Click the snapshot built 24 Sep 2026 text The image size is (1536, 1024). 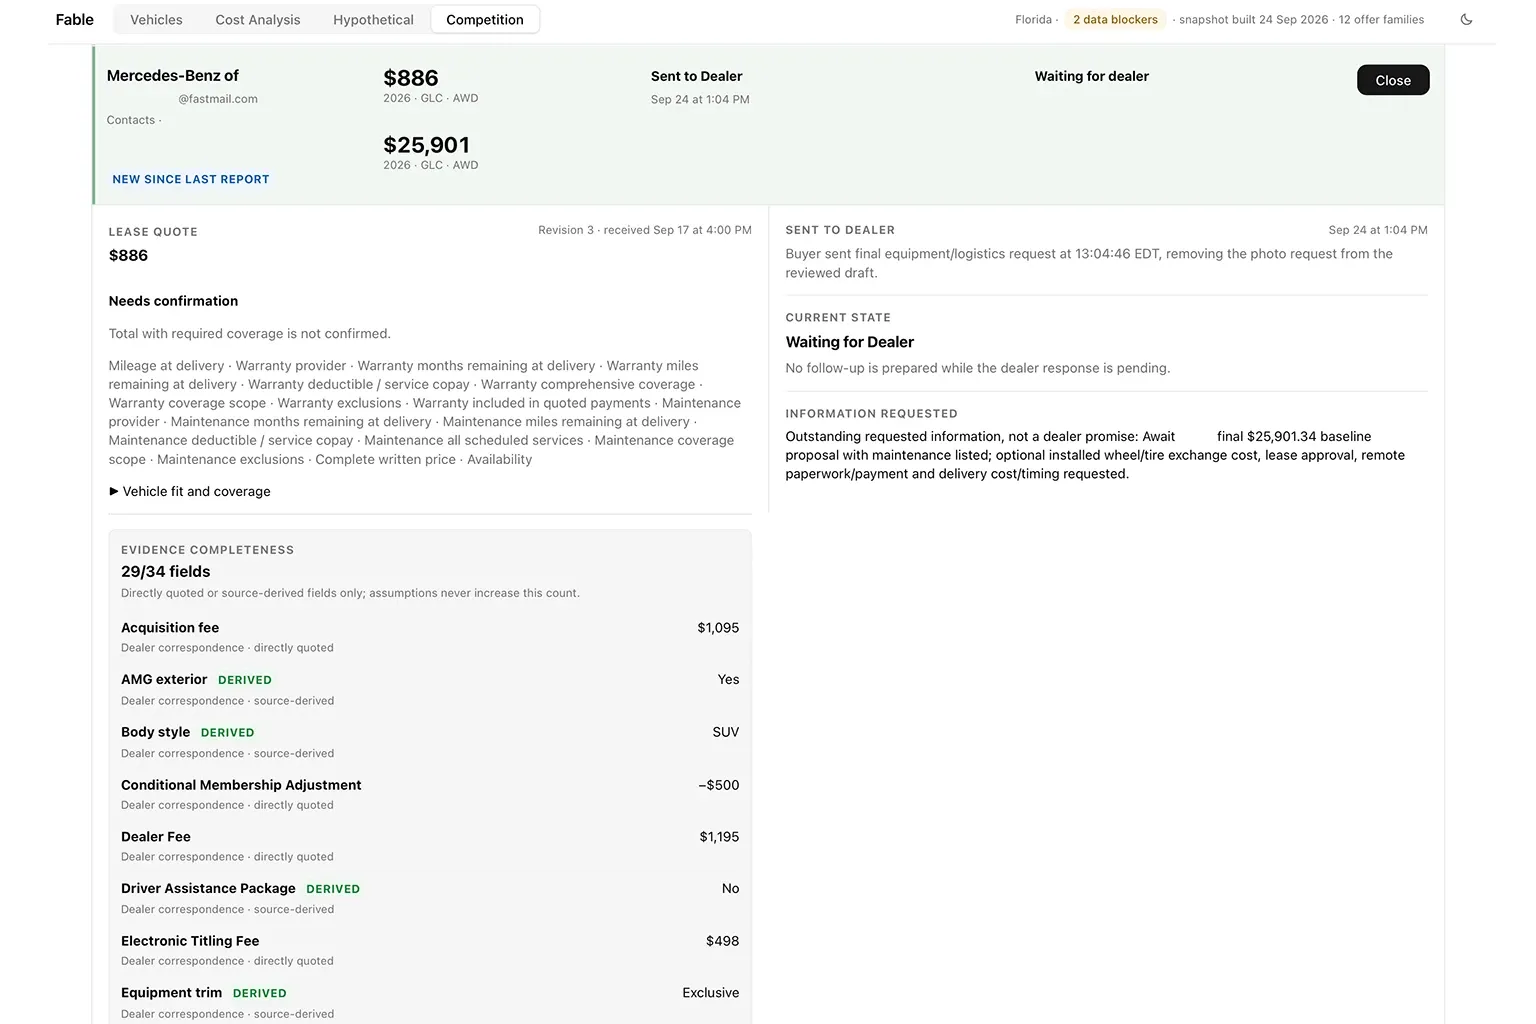pos(1254,19)
